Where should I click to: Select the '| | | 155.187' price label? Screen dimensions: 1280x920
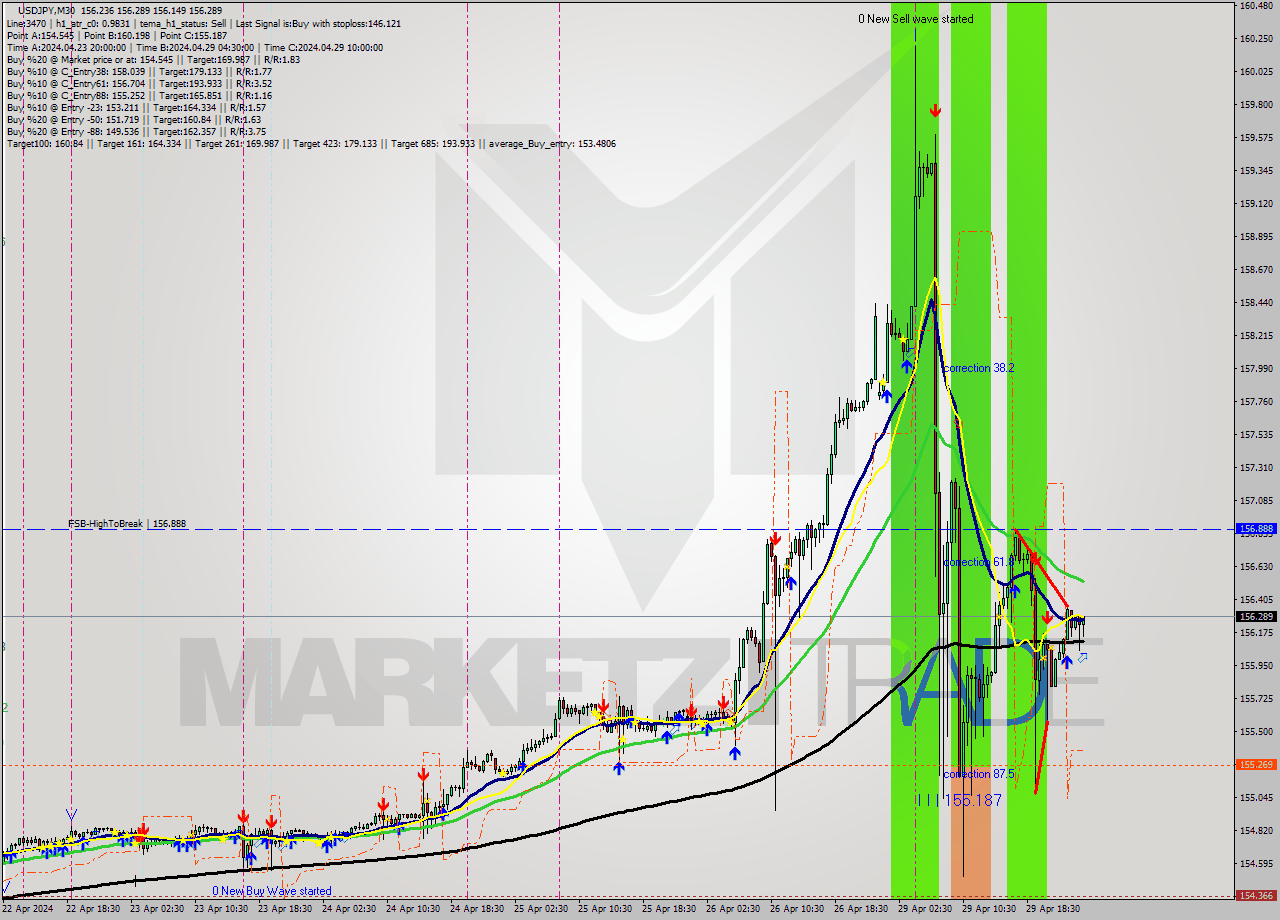pyautogui.click(x=961, y=800)
